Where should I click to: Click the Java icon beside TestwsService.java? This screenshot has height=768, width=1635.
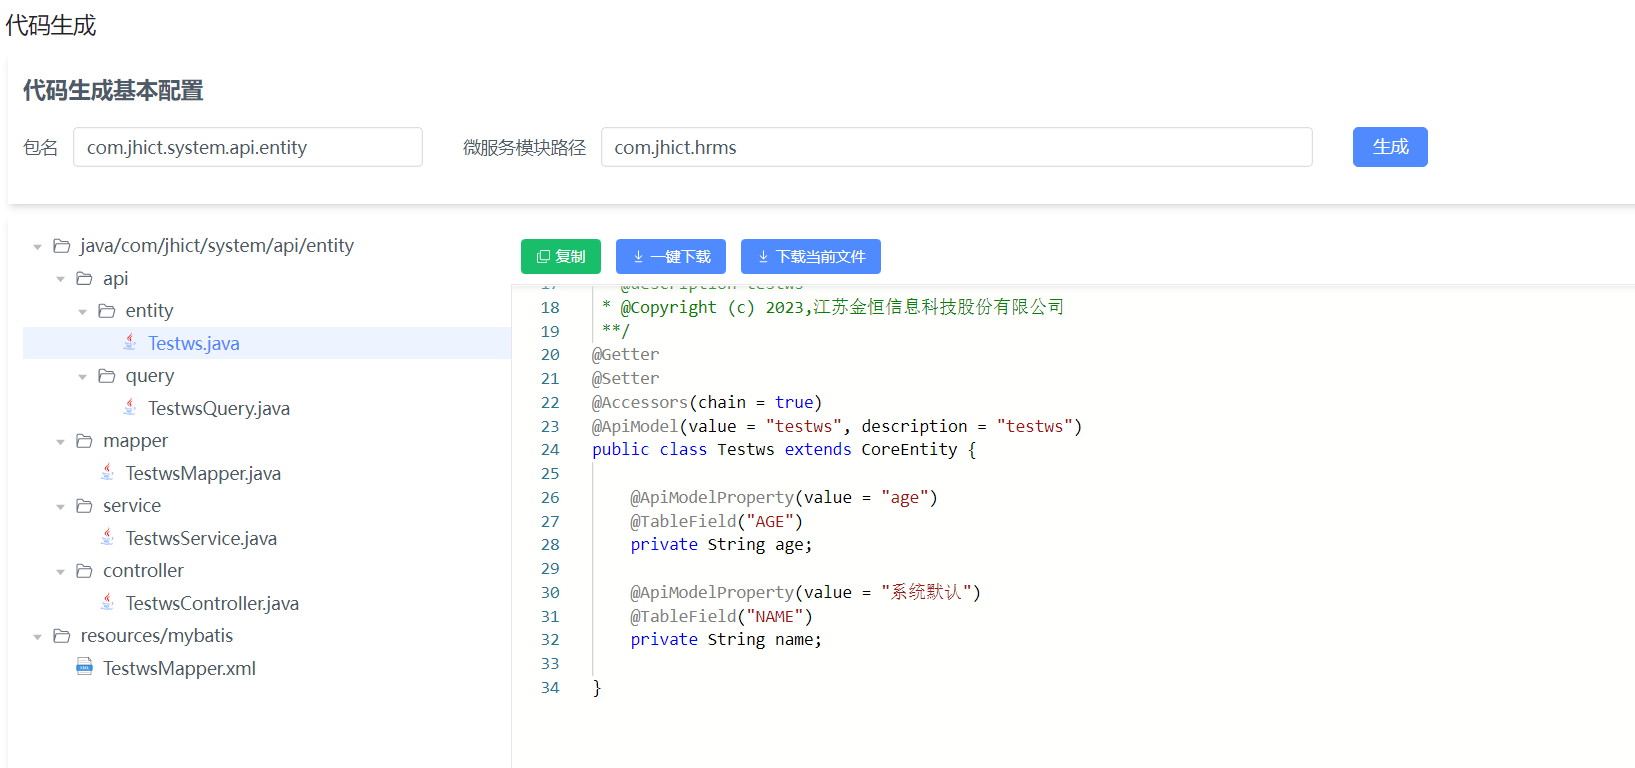107,537
